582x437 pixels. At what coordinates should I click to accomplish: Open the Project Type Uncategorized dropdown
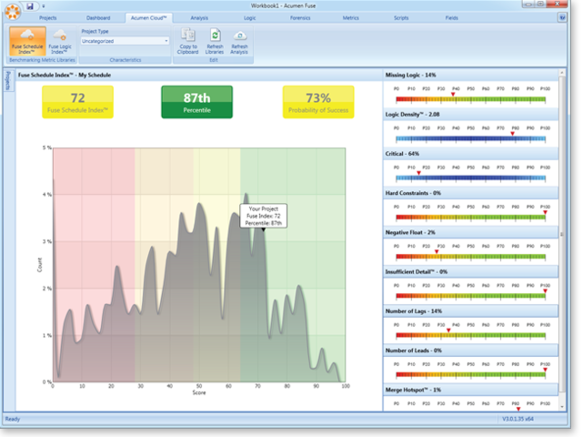(x=125, y=41)
